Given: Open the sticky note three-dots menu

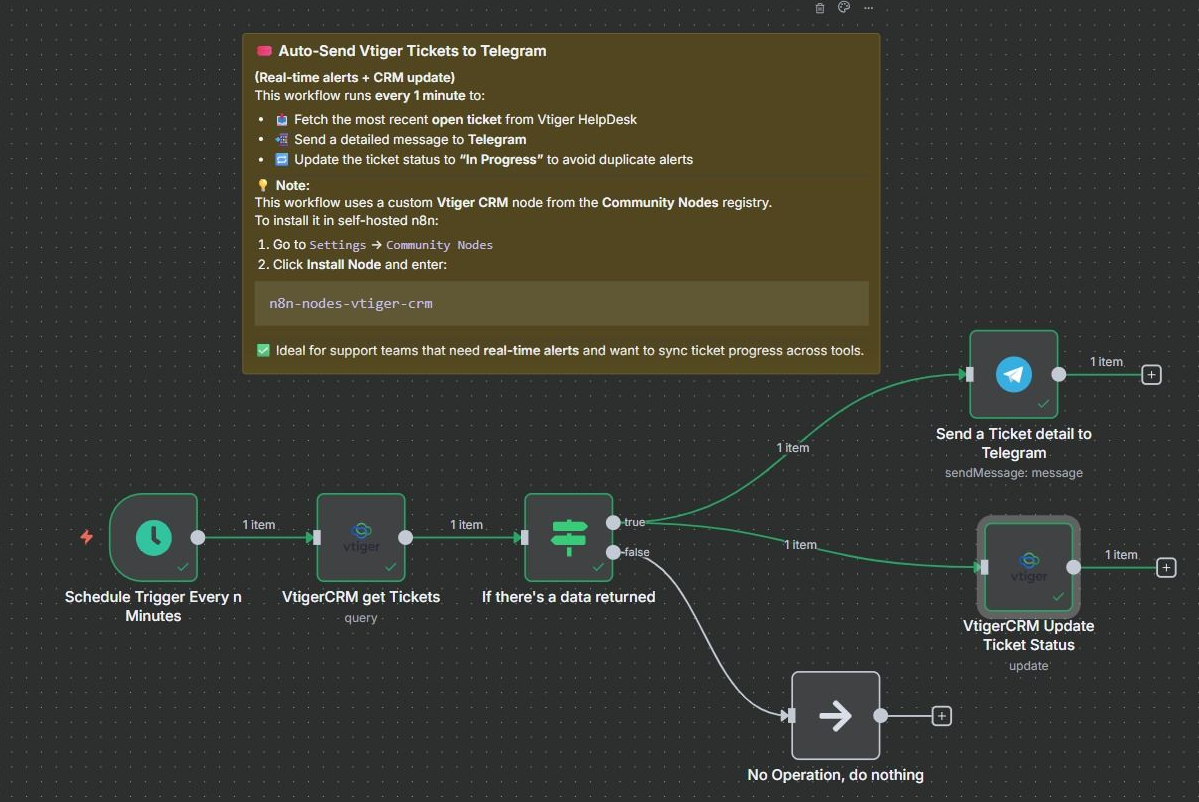Looking at the screenshot, I should pyautogui.click(x=868, y=8).
